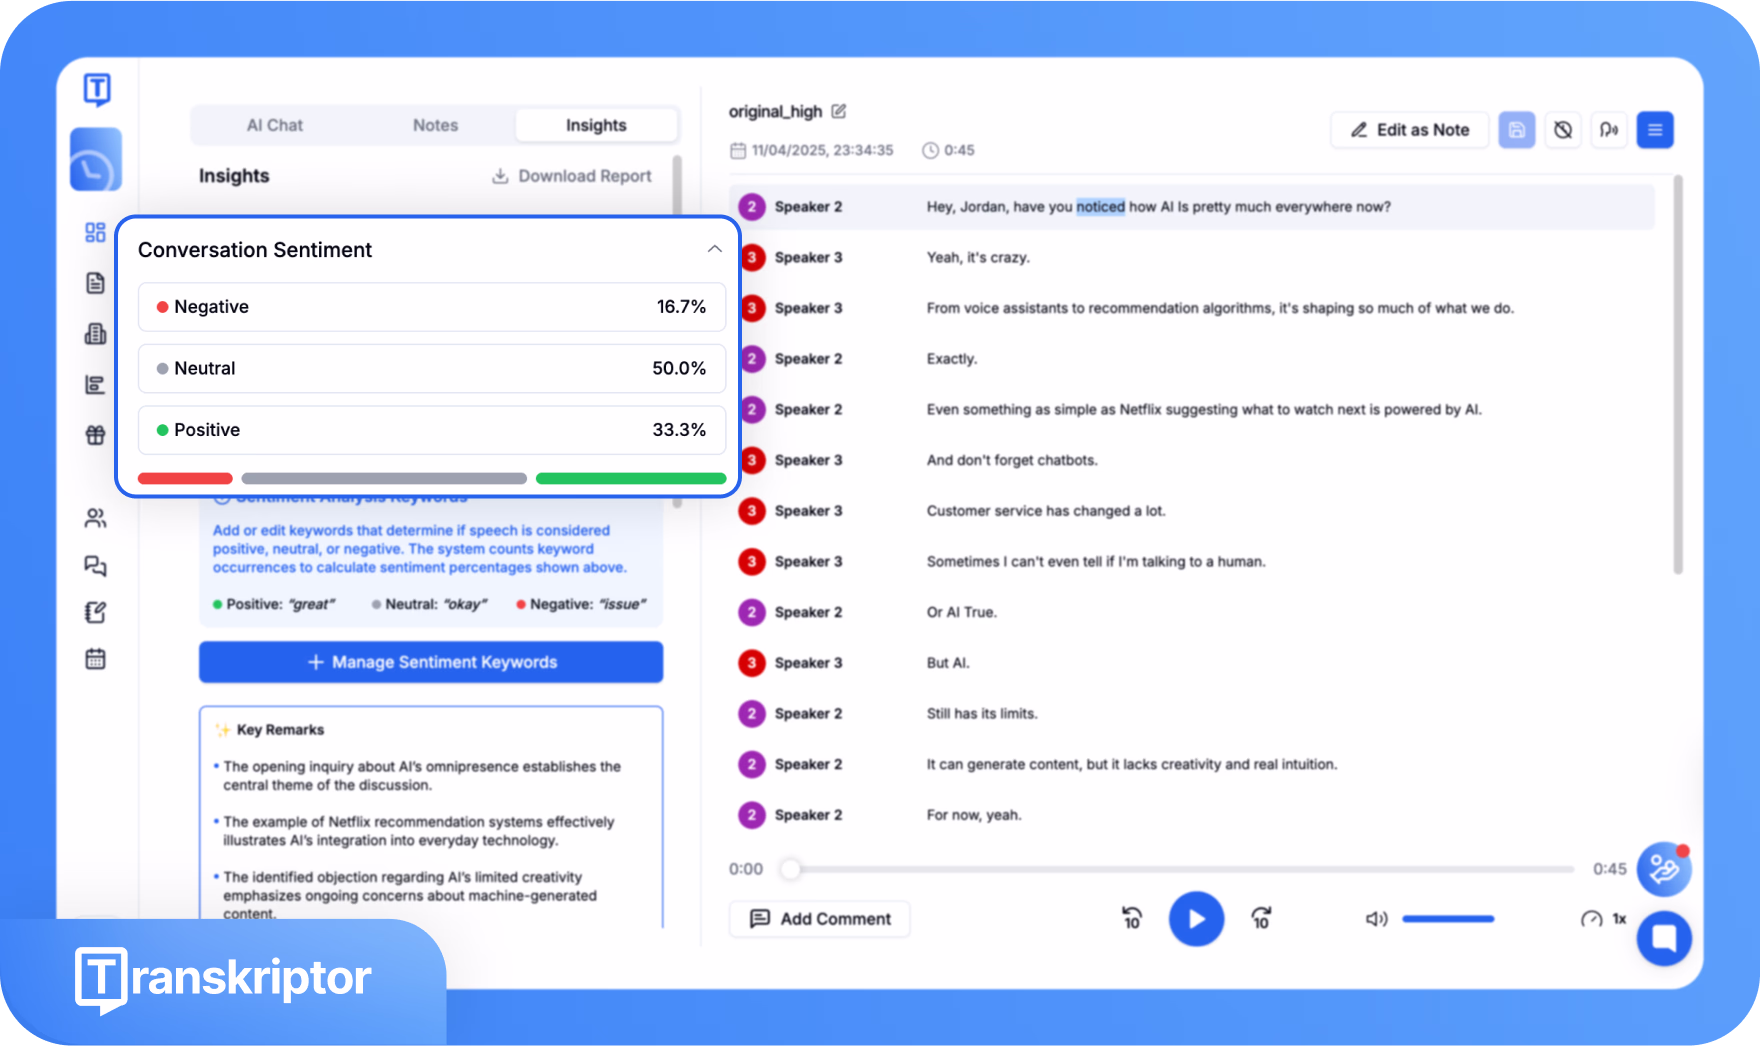Select the Neutral 50.0% sentiment row
This screenshot has width=1760, height=1046.
pyautogui.click(x=431, y=368)
